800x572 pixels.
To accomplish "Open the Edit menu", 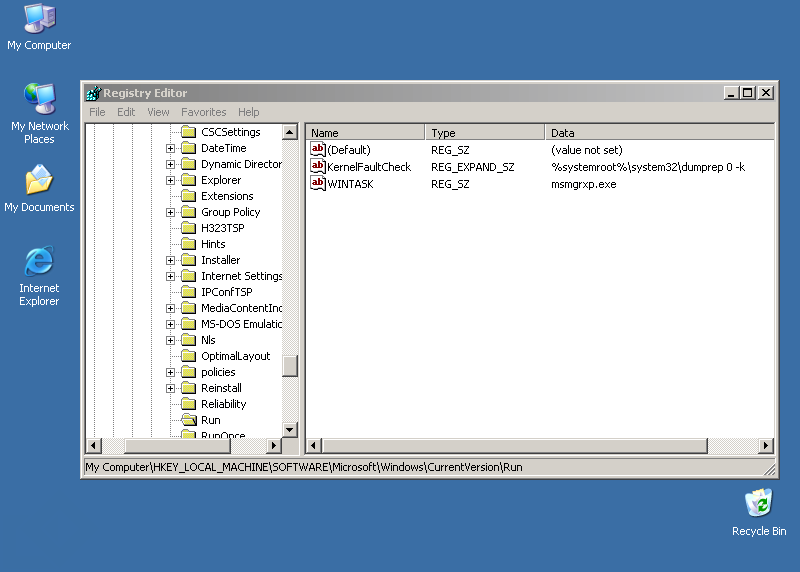I will 126,112.
